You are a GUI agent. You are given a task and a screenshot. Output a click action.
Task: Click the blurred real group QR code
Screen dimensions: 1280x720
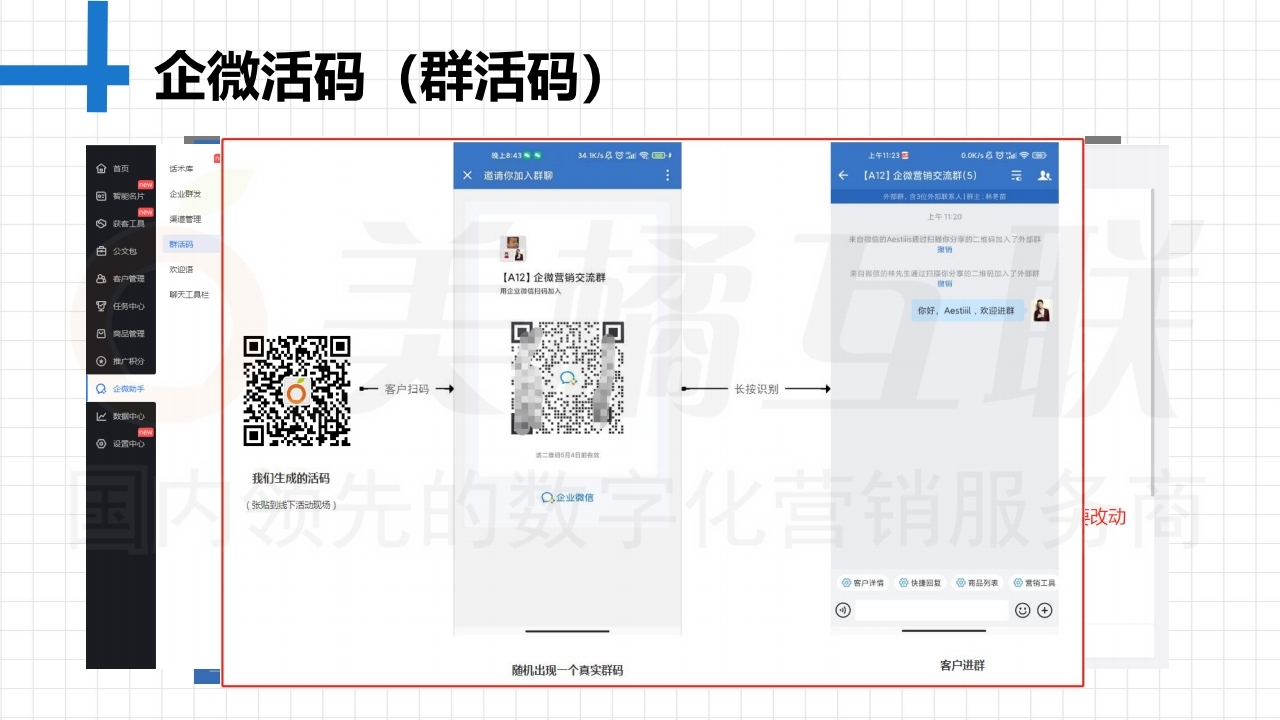pos(567,378)
